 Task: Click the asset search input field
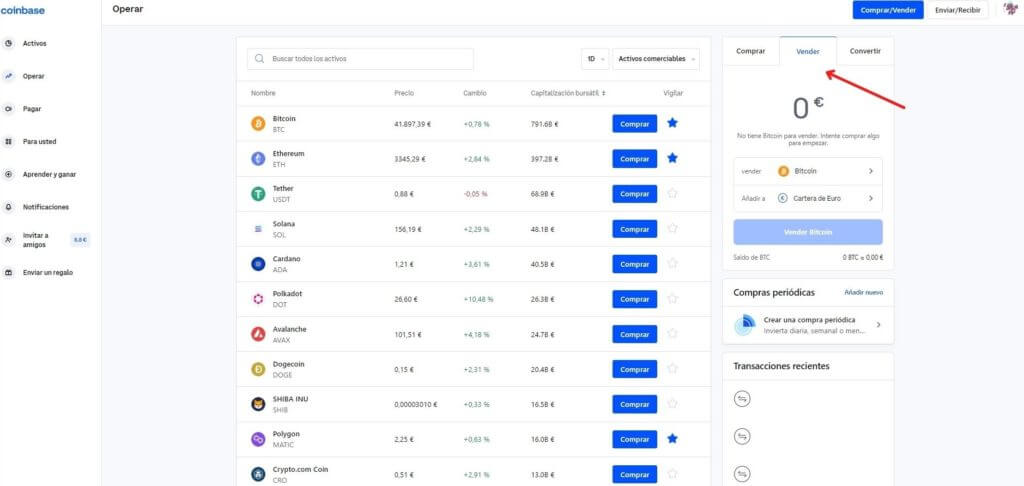[x=360, y=59]
